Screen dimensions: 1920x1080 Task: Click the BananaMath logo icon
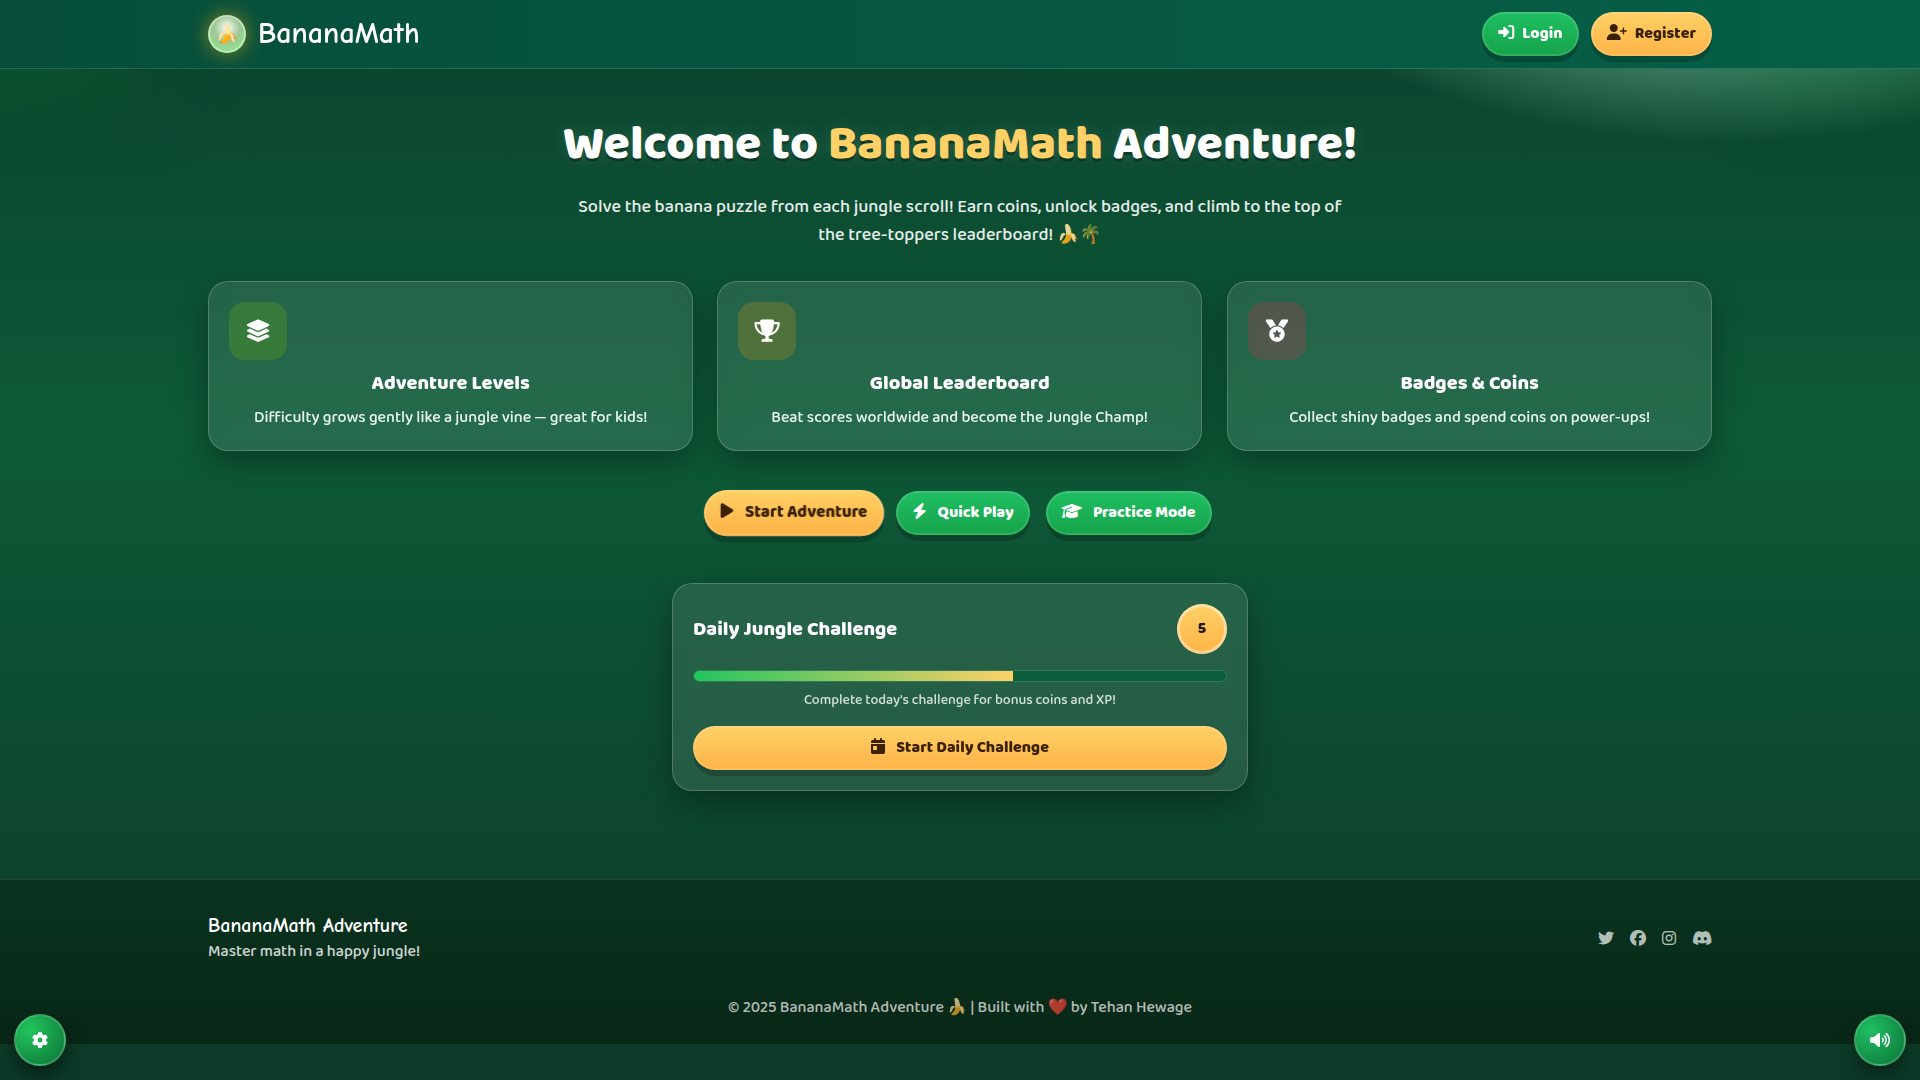tap(227, 34)
